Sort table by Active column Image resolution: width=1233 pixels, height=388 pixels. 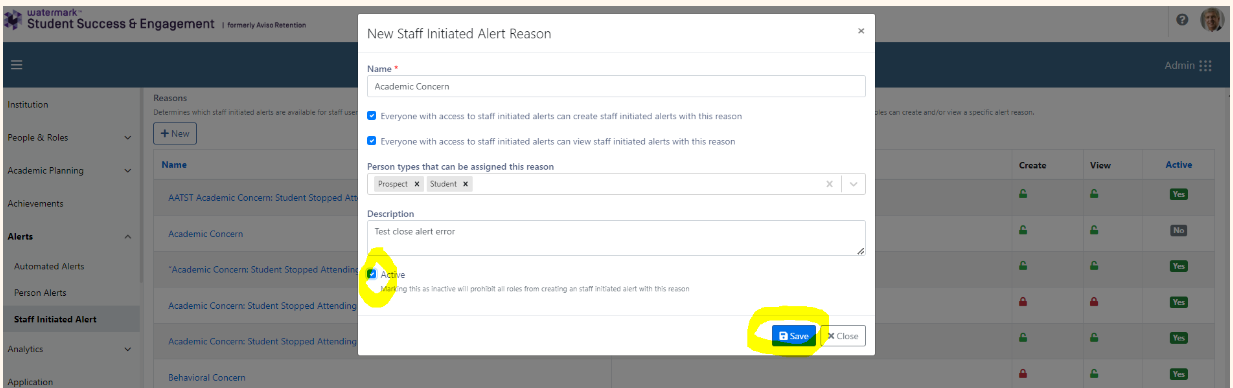pyautogui.click(x=1179, y=165)
